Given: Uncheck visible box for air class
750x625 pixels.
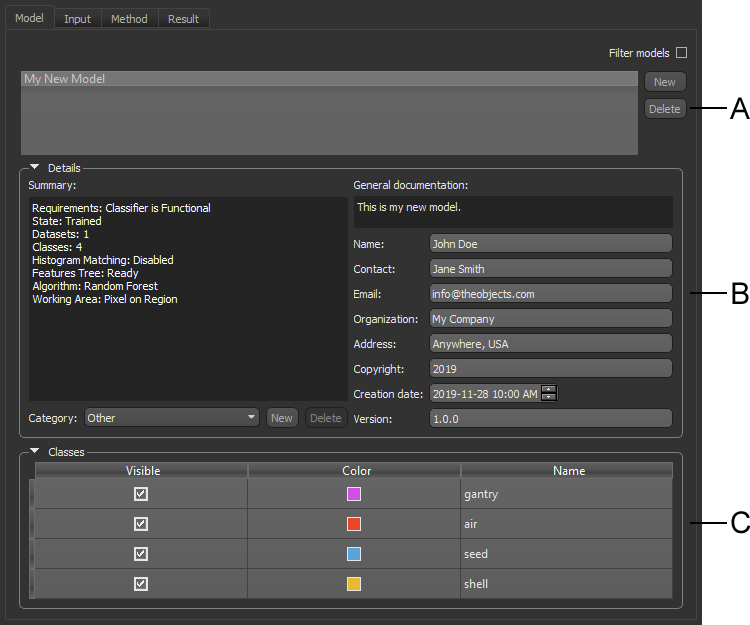Looking at the screenshot, I should [141, 524].
